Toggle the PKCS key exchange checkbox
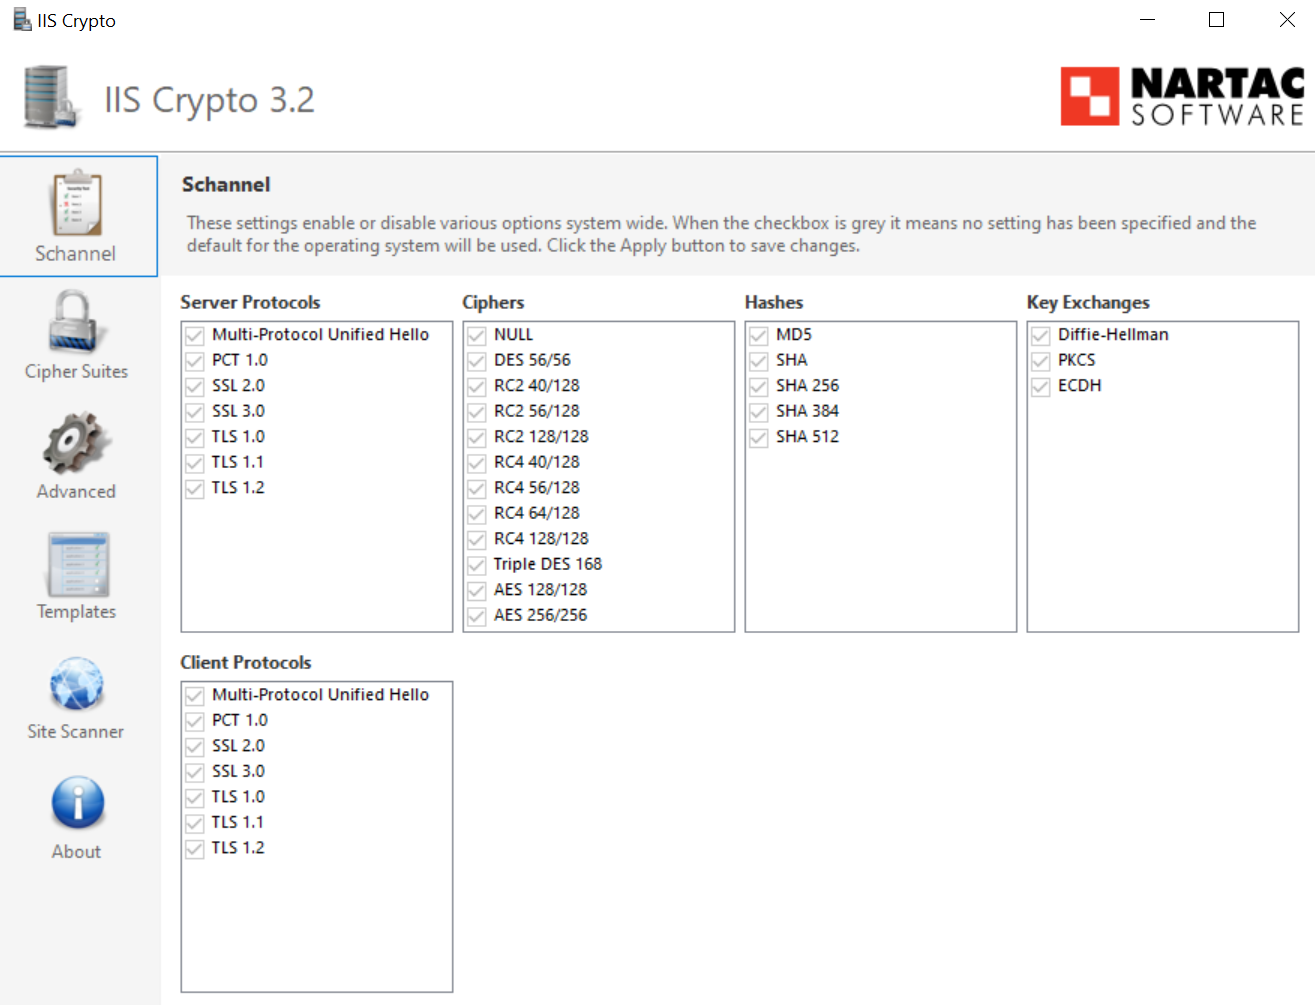1315x1005 pixels. (1041, 360)
